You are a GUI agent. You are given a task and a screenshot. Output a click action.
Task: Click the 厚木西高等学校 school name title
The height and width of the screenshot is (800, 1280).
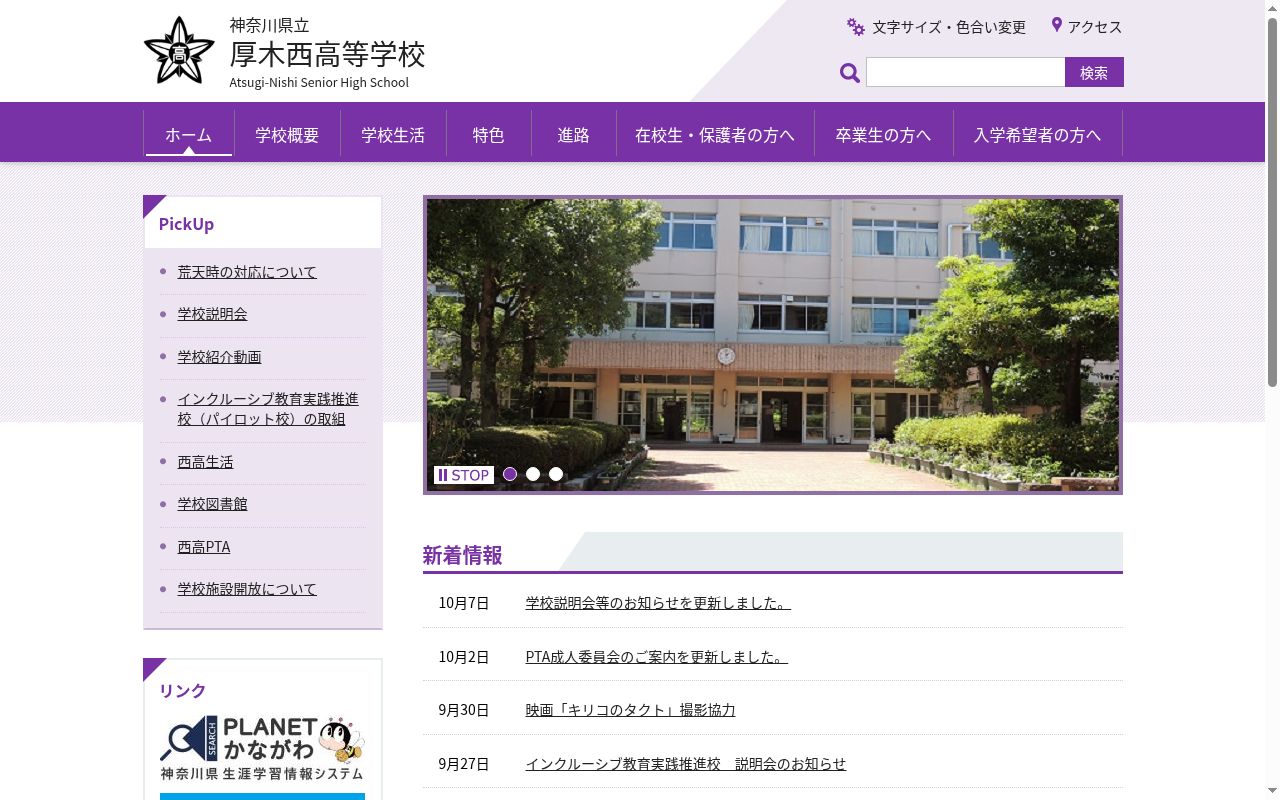click(x=328, y=53)
